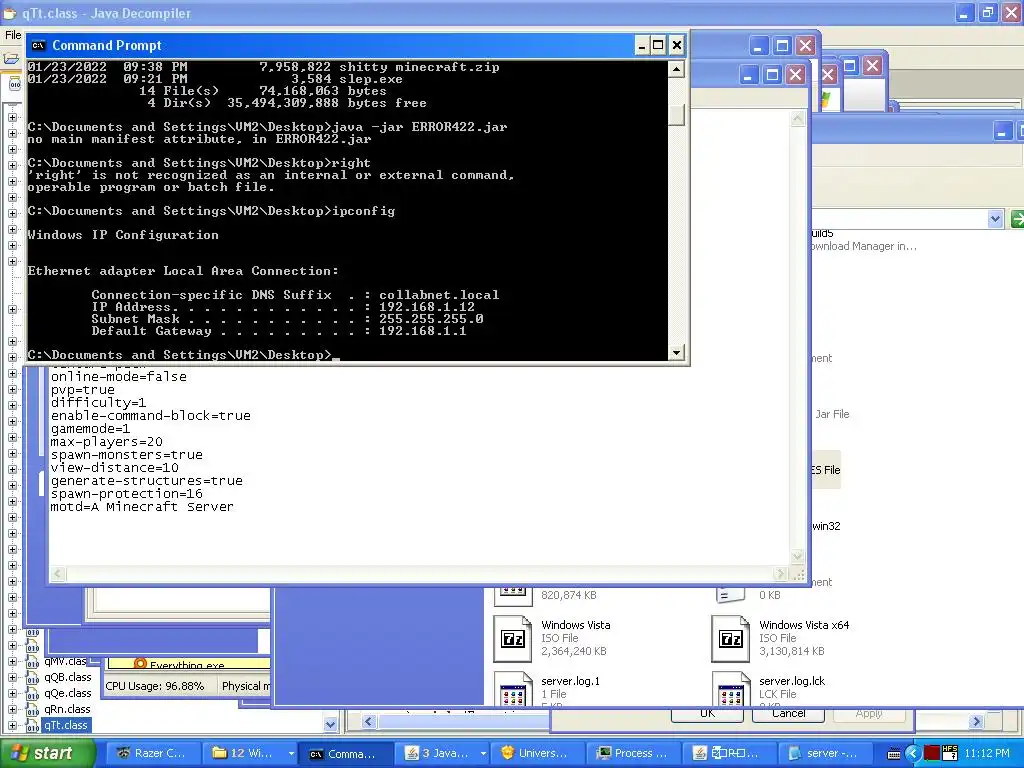Click the difficulty=1 line in Notepad
The height and width of the screenshot is (768, 1024).
[x=99, y=403]
